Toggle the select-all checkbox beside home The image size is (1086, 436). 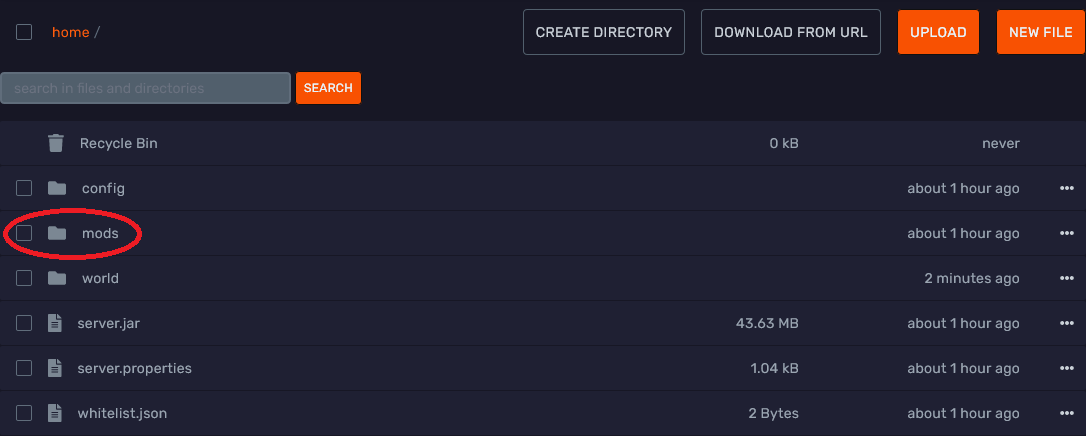(x=24, y=32)
